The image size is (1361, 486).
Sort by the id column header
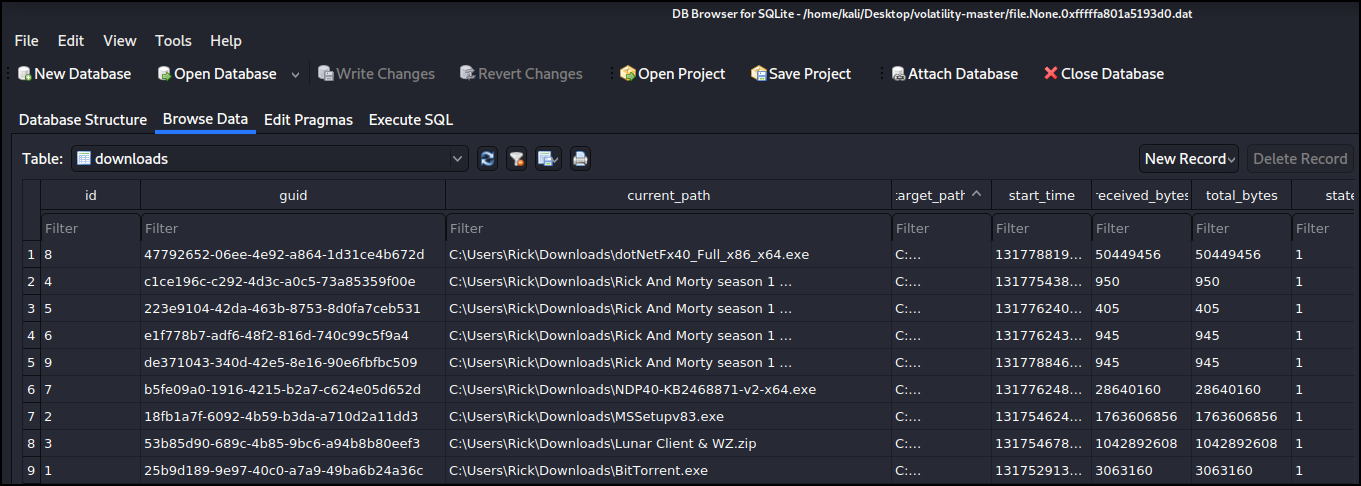[x=91, y=195]
